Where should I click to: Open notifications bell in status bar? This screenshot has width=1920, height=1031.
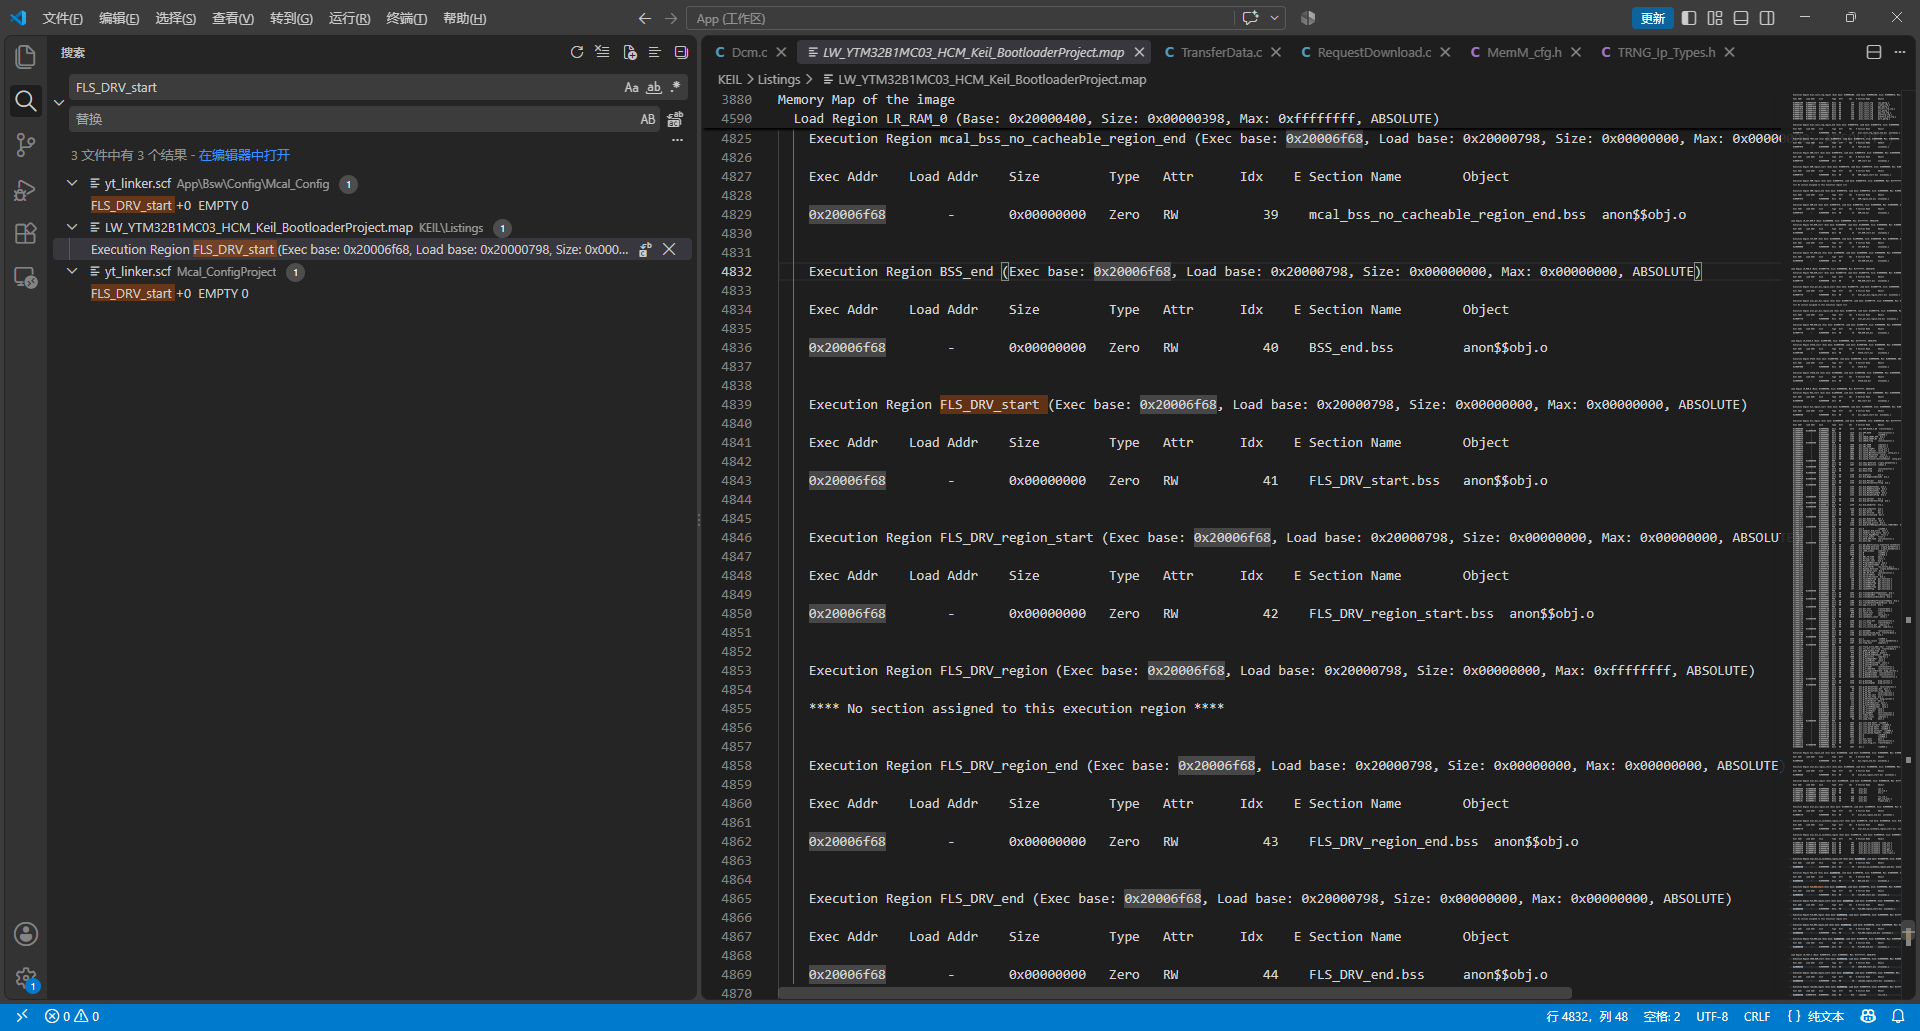1898,1016
